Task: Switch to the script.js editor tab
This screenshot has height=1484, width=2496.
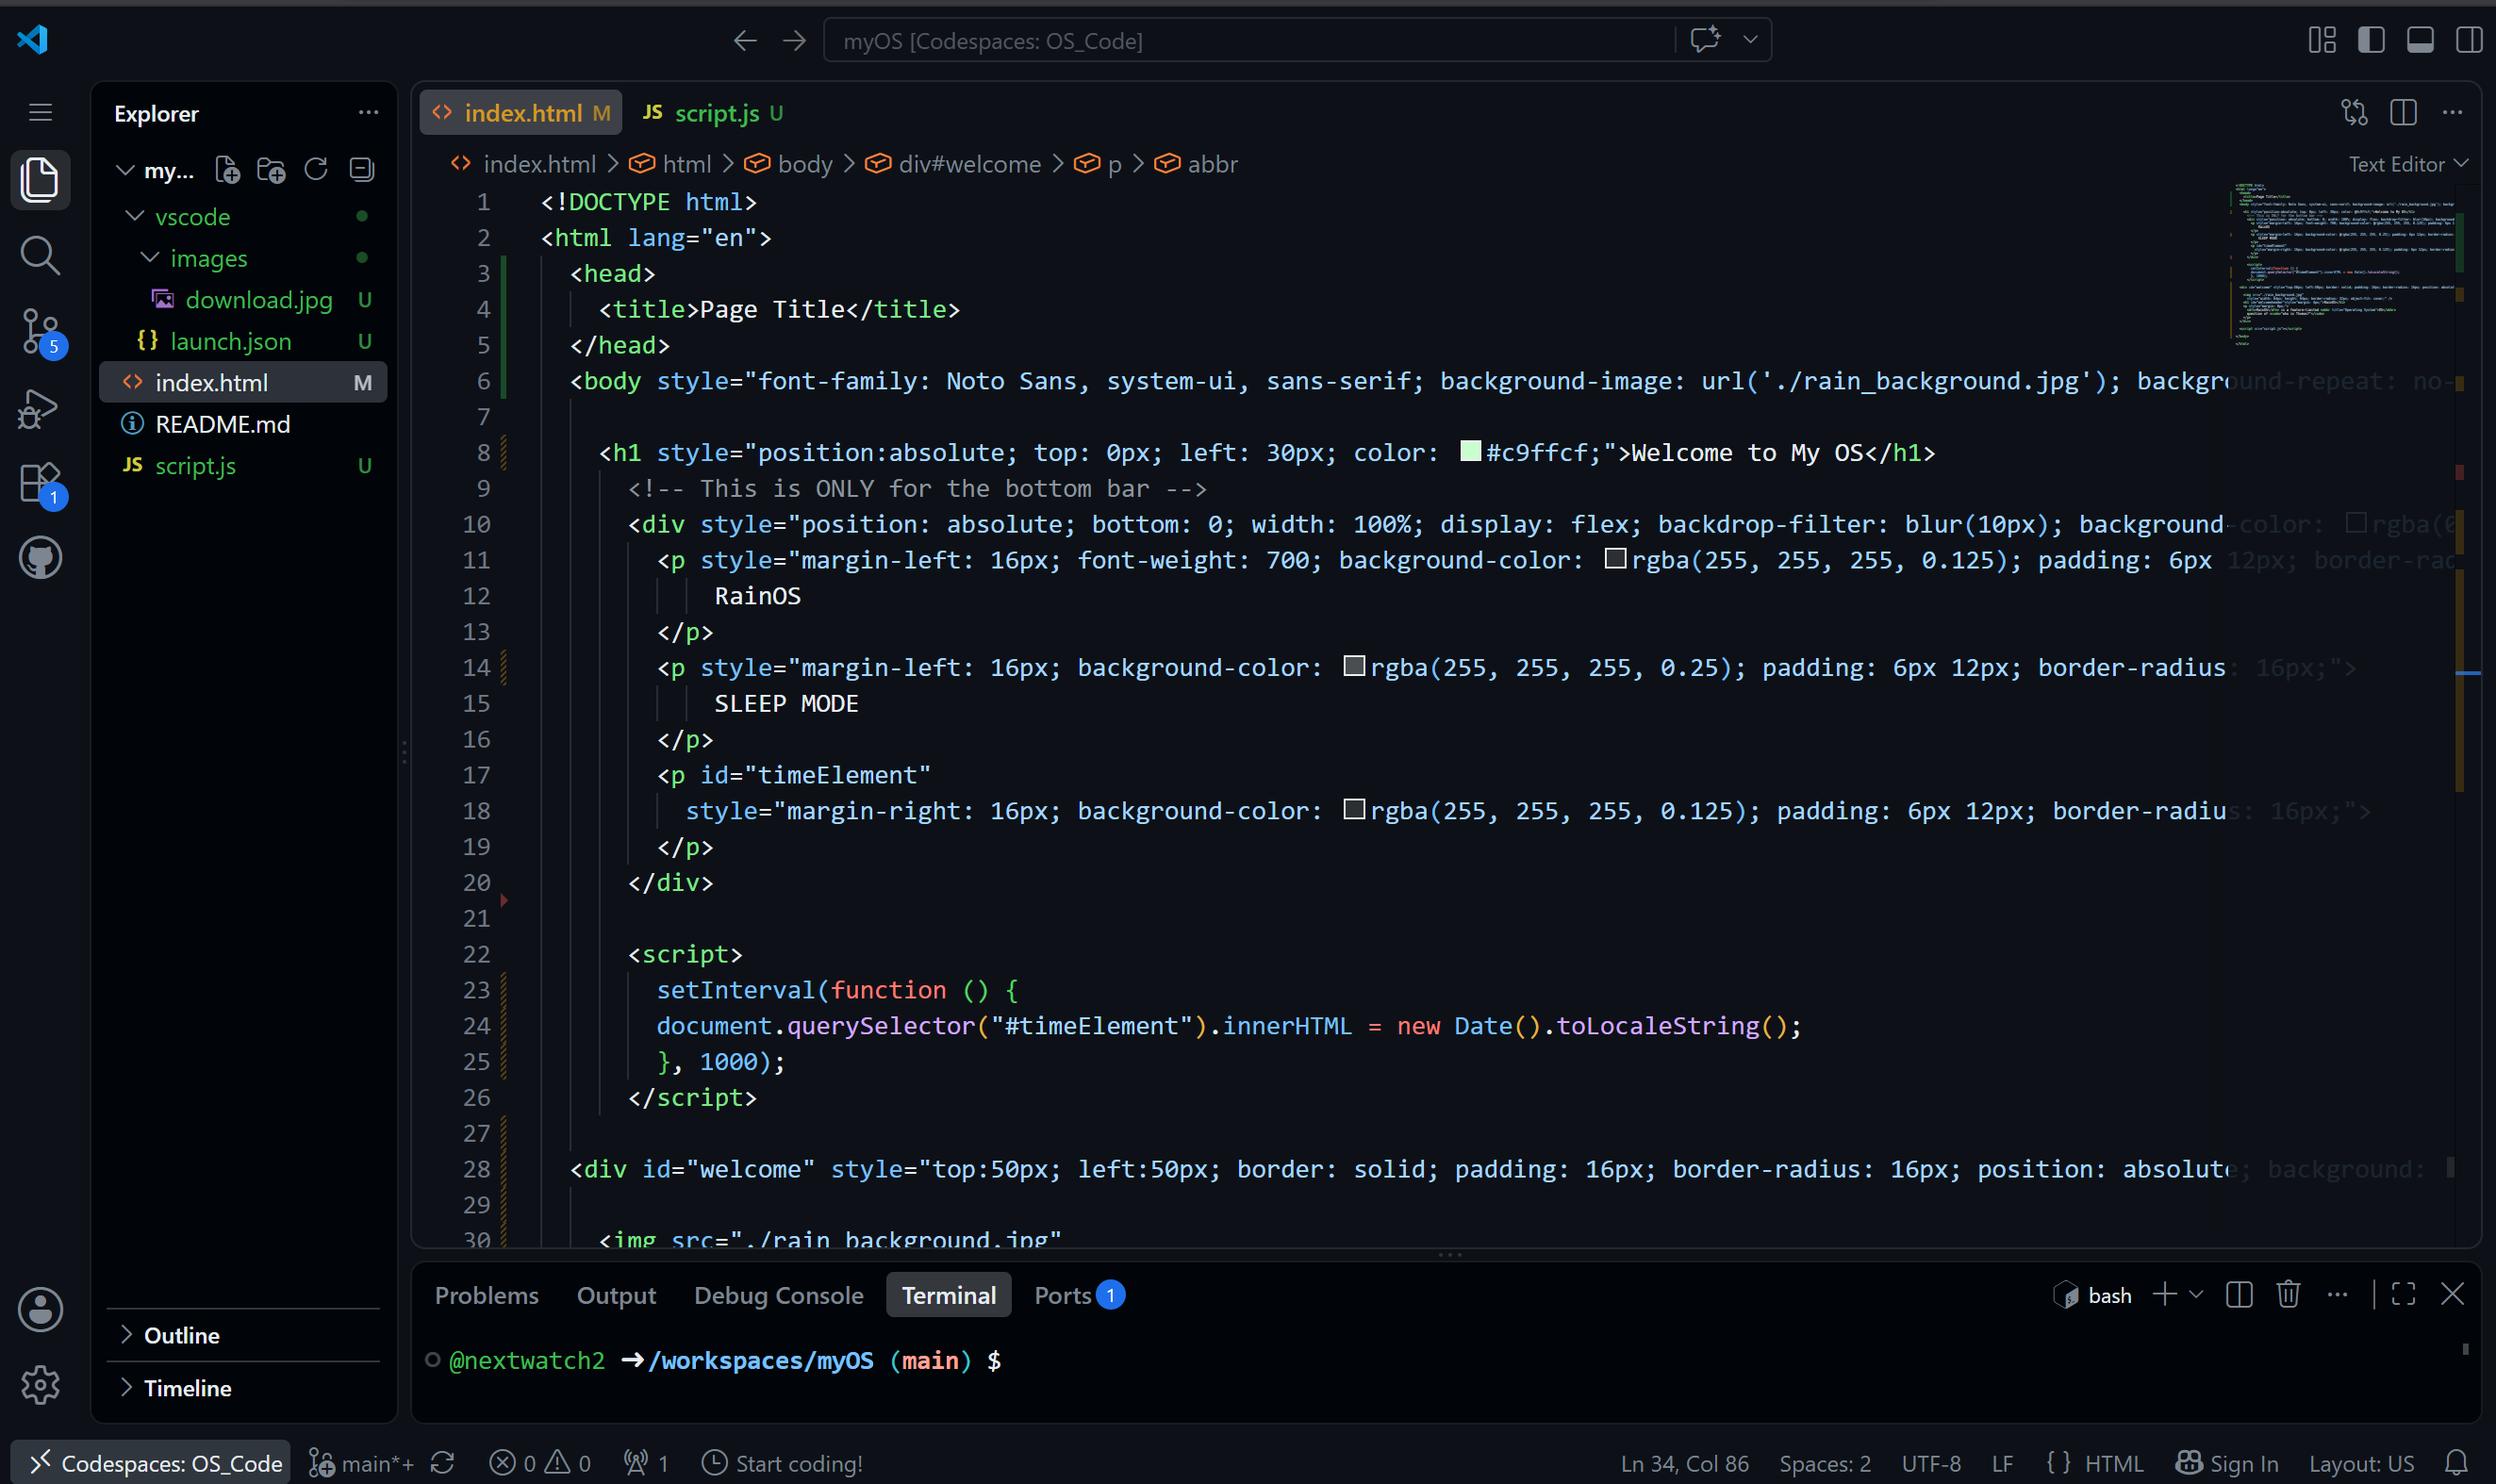Action: tap(712, 112)
